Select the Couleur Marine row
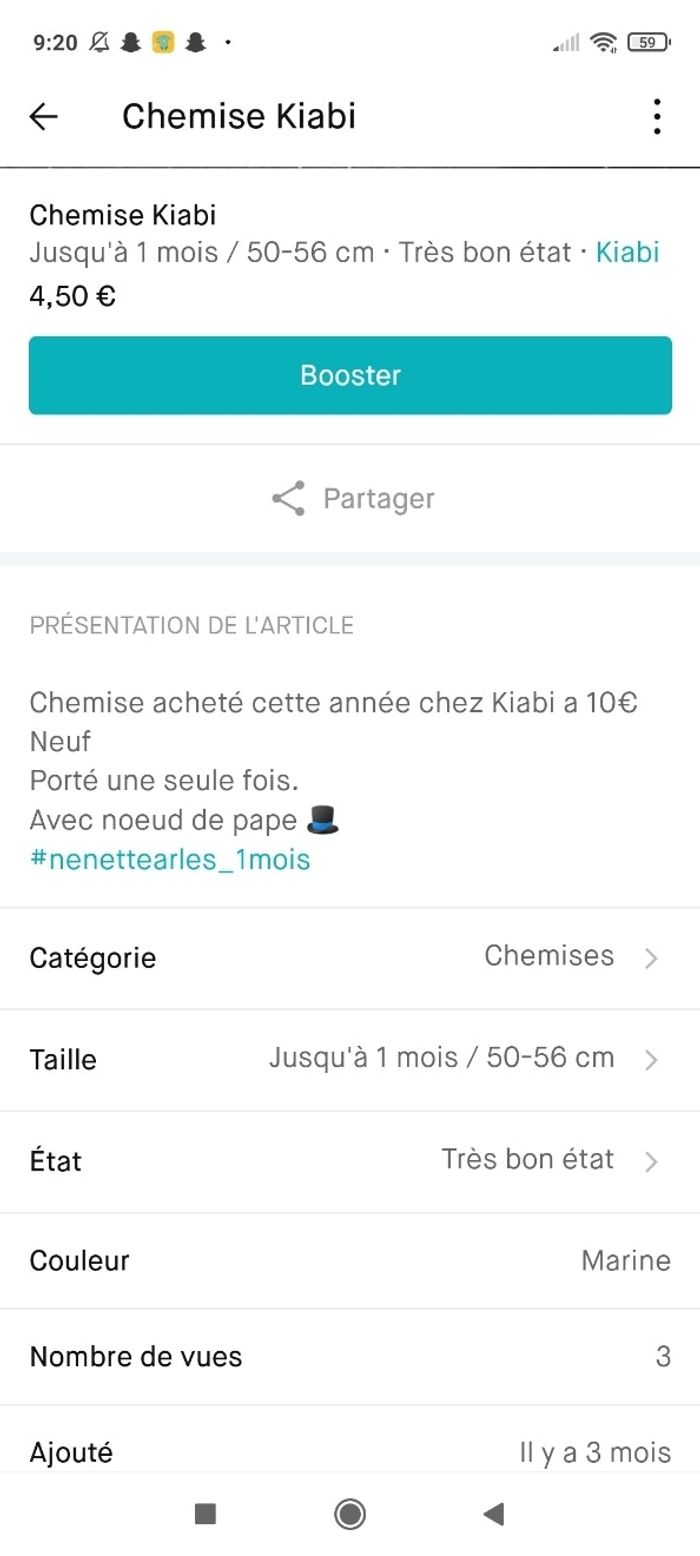The height and width of the screenshot is (1556, 700). click(350, 1260)
